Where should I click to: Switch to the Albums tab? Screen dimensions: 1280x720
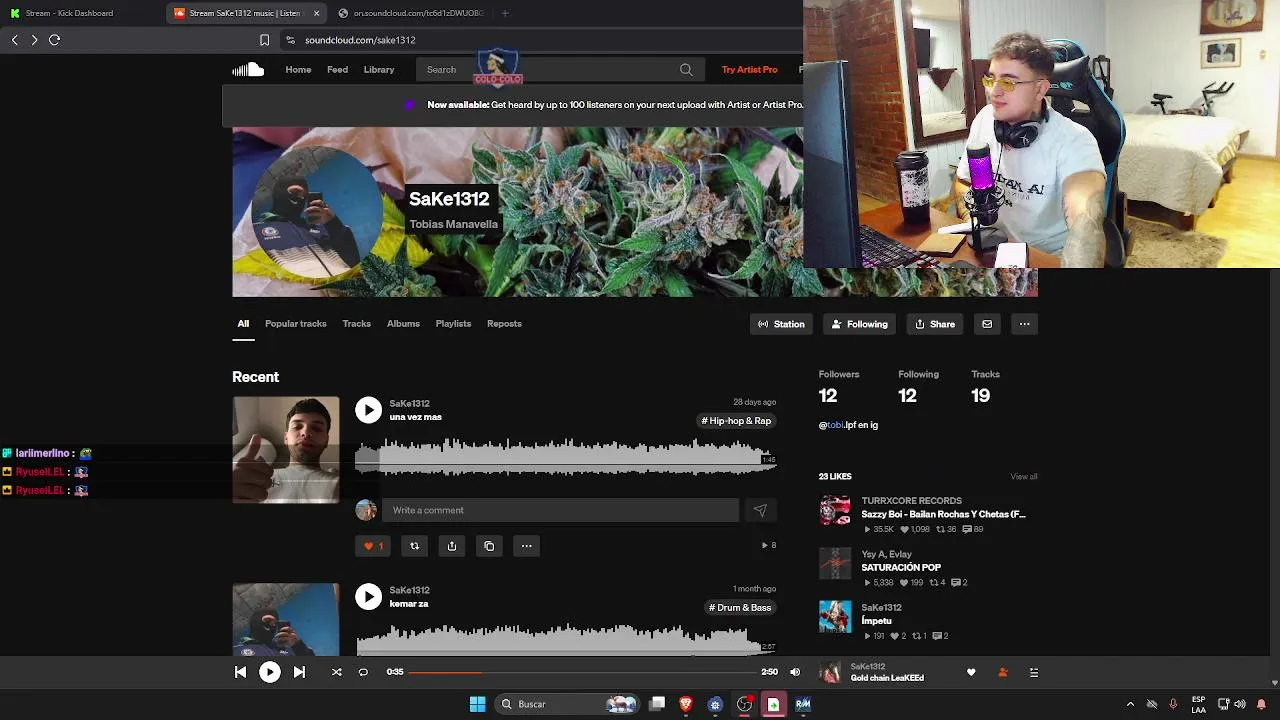tap(403, 324)
